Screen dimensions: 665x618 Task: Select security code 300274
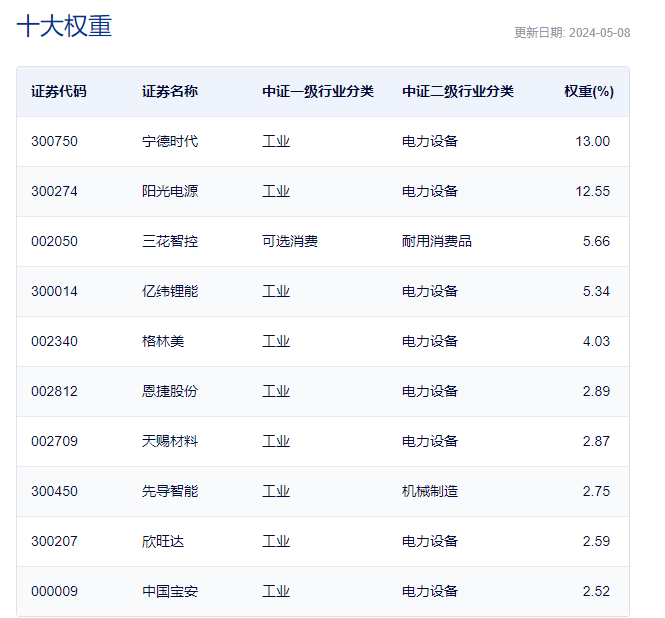[54, 191]
